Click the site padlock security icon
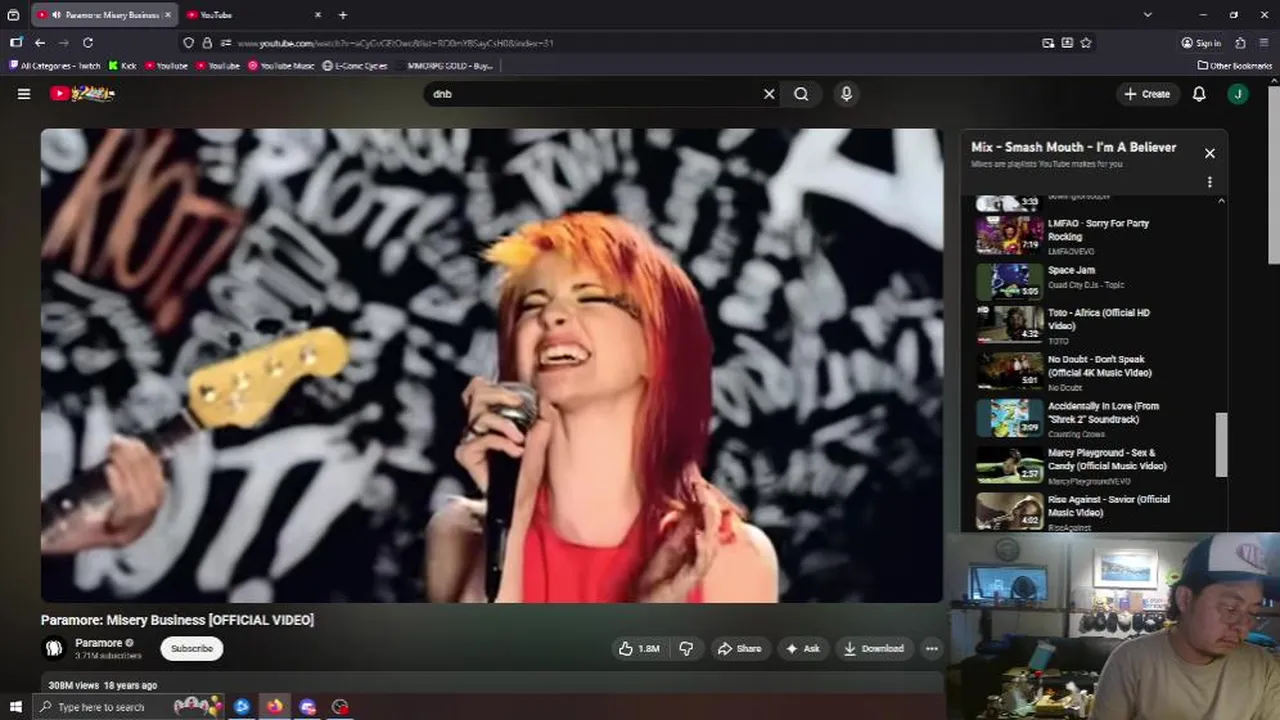Image resolution: width=1280 pixels, height=720 pixels. click(x=207, y=43)
